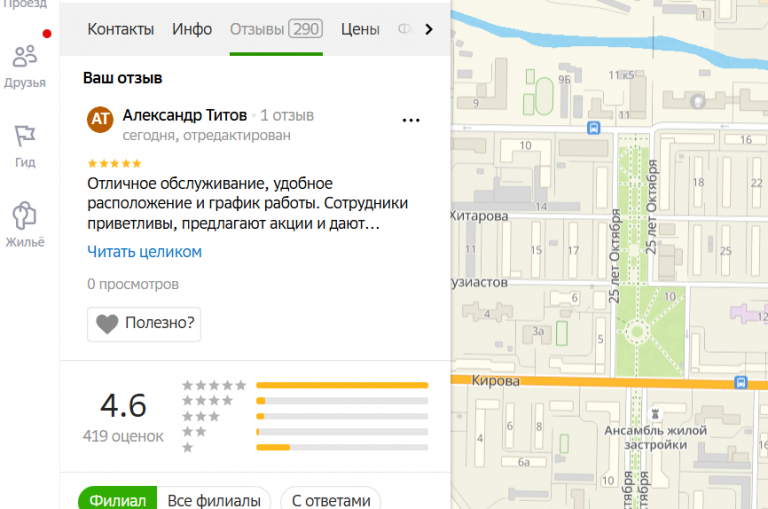Filter by four-star rating bar
Screen dimensions: 768x509
[342, 401]
